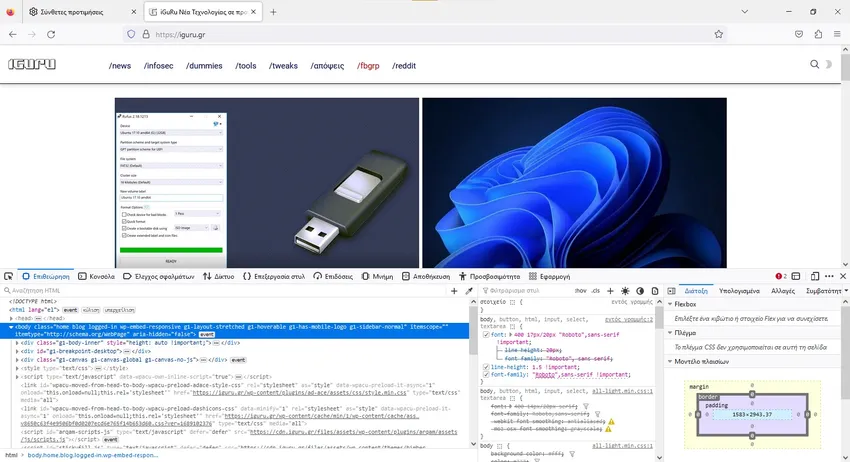This screenshot has height=462, width=850.
Task: Open /fbgrp navigation link
Action: (368, 66)
